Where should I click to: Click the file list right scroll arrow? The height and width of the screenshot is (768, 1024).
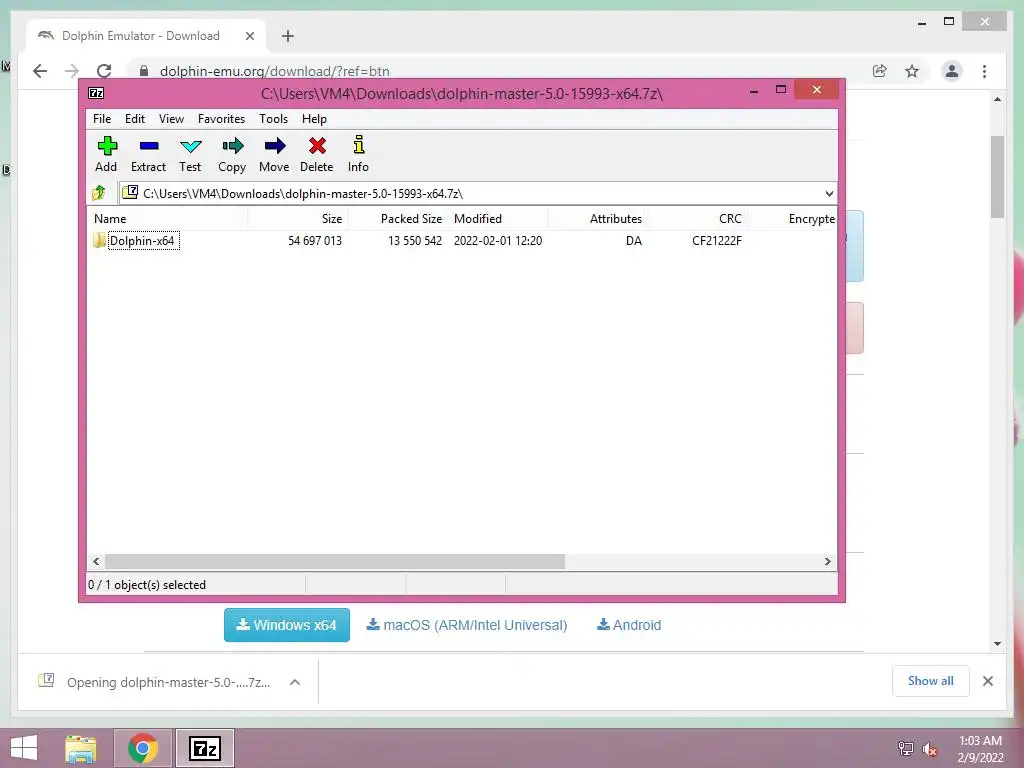[x=827, y=562]
